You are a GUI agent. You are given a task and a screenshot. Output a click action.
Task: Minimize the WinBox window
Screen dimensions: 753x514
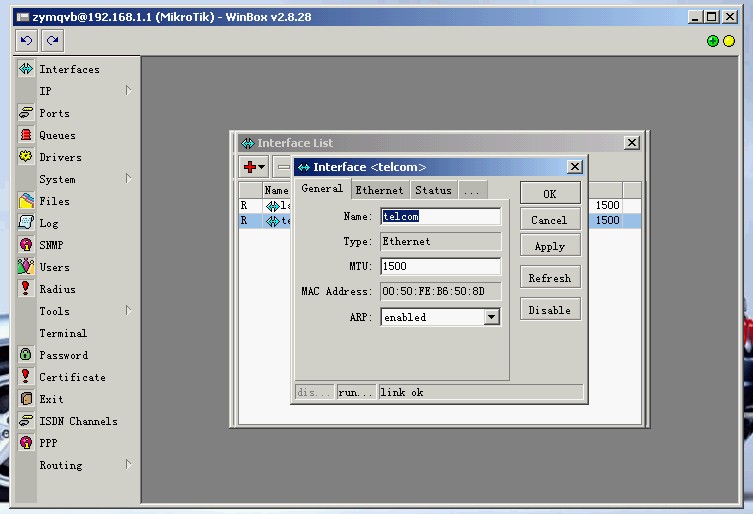click(695, 17)
